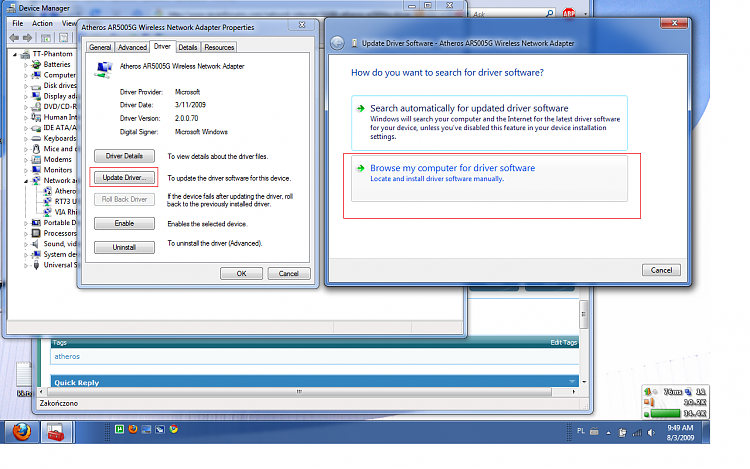
Task: Expand the Disk drives node
Action: click(26, 86)
